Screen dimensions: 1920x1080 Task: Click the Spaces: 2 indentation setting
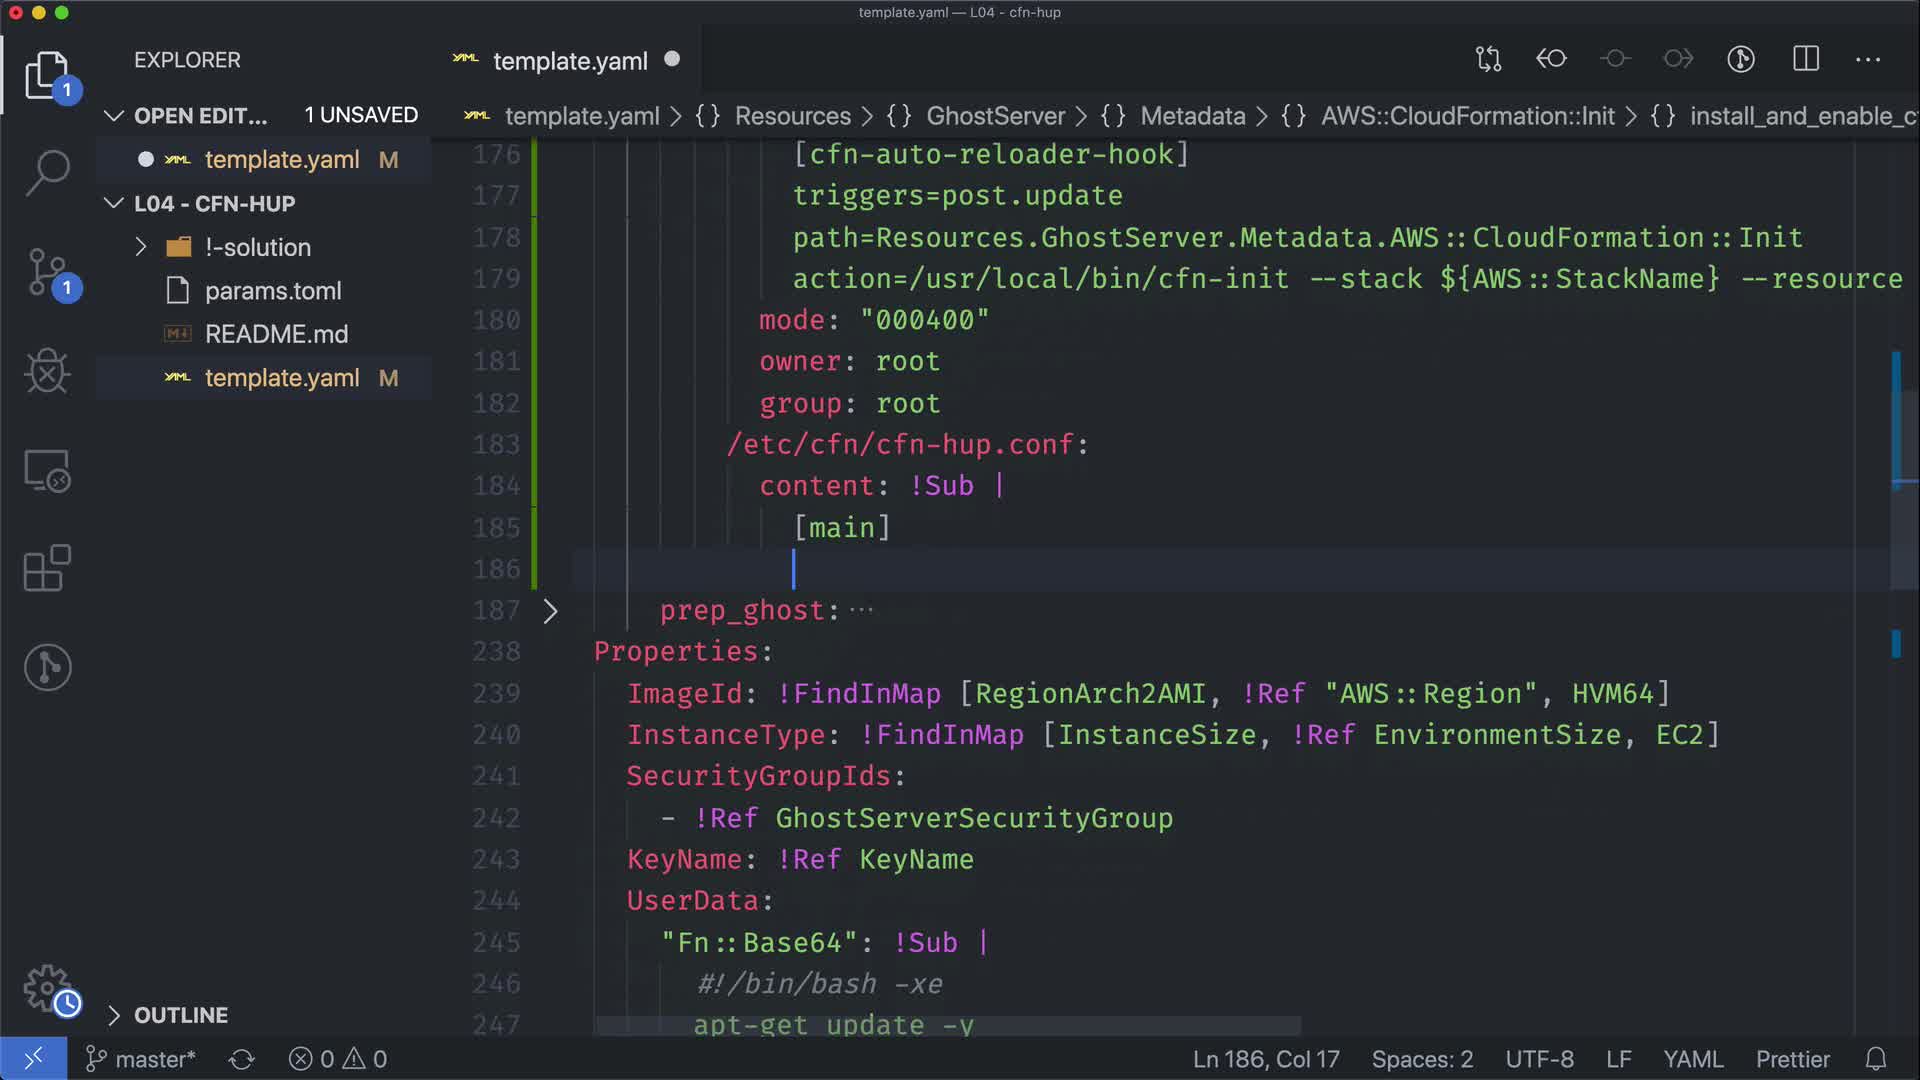coord(1422,1059)
